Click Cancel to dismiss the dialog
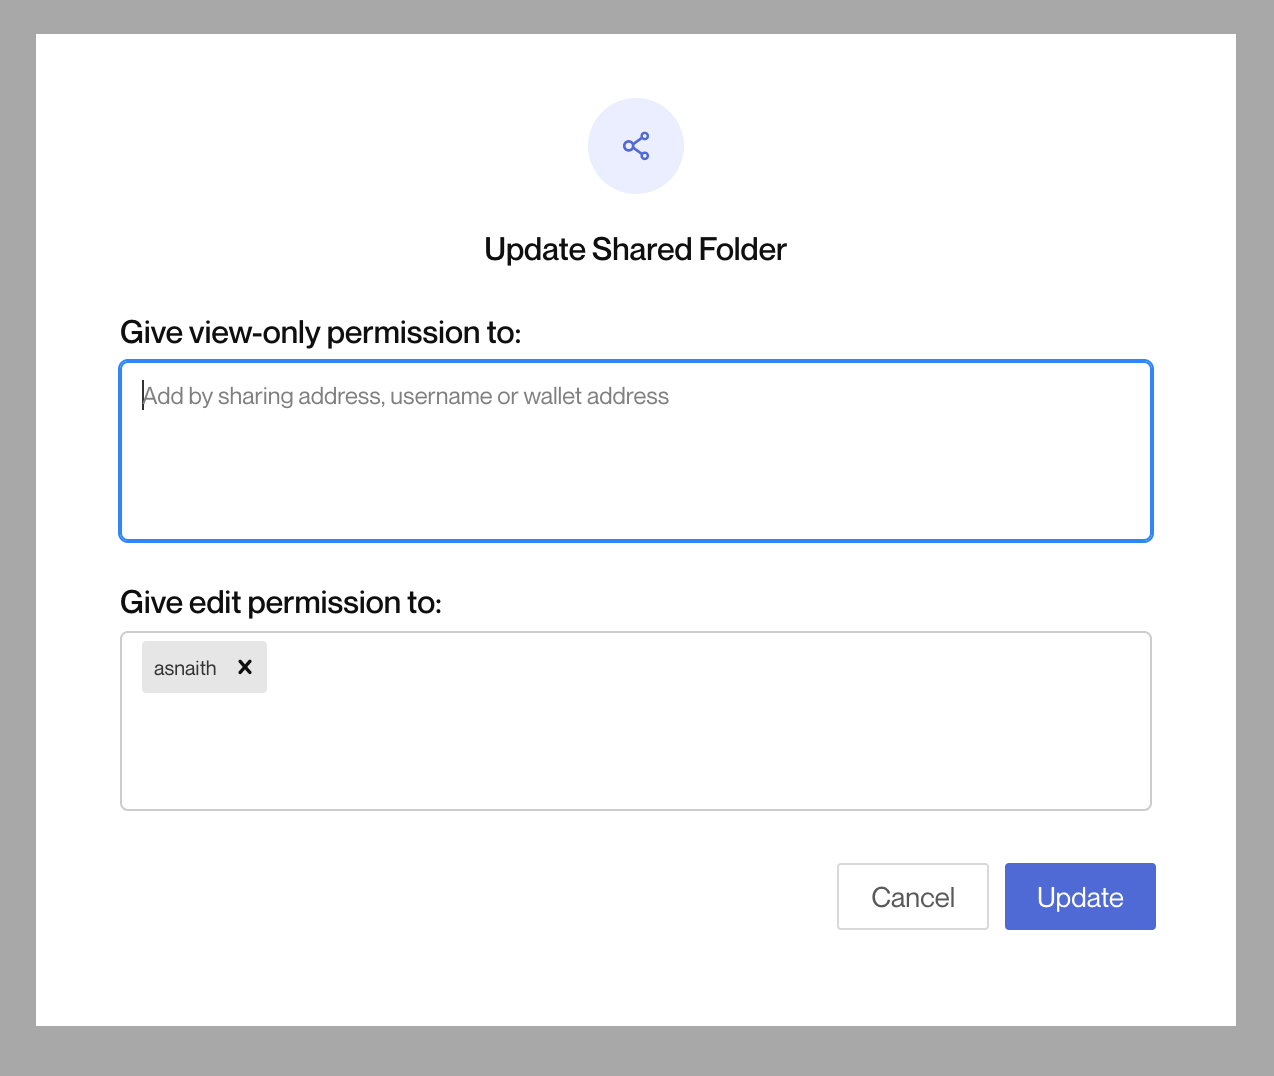The image size is (1274, 1076). tap(912, 896)
